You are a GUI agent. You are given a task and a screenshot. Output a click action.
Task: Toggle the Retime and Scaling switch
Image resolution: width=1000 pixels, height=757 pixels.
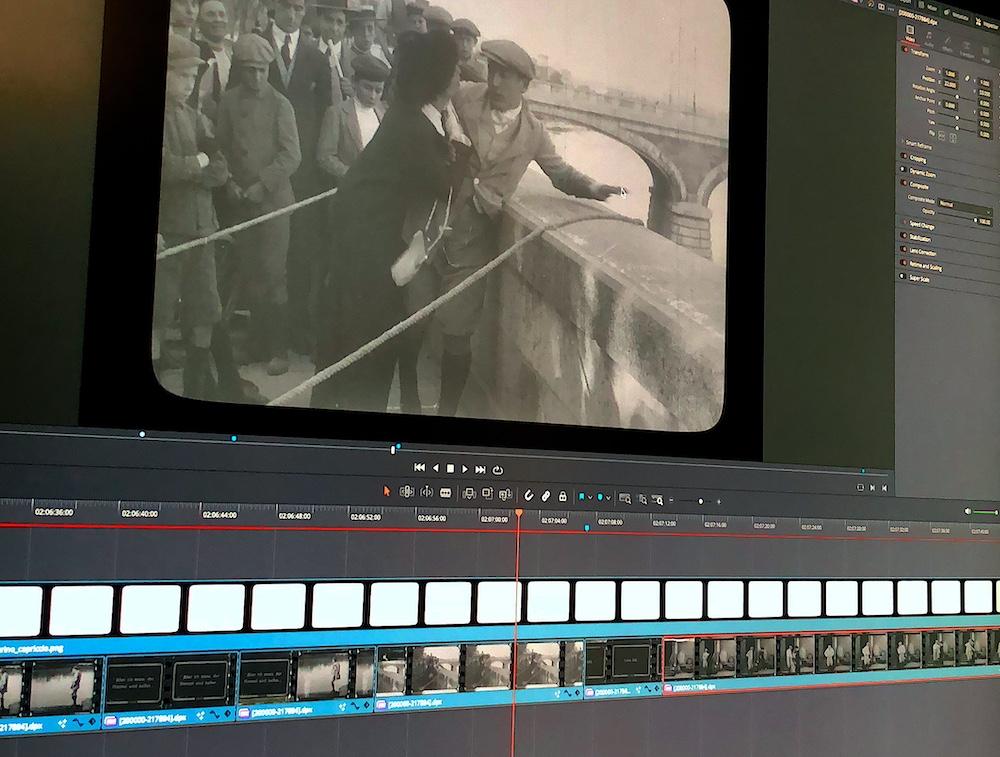(904, 263)
